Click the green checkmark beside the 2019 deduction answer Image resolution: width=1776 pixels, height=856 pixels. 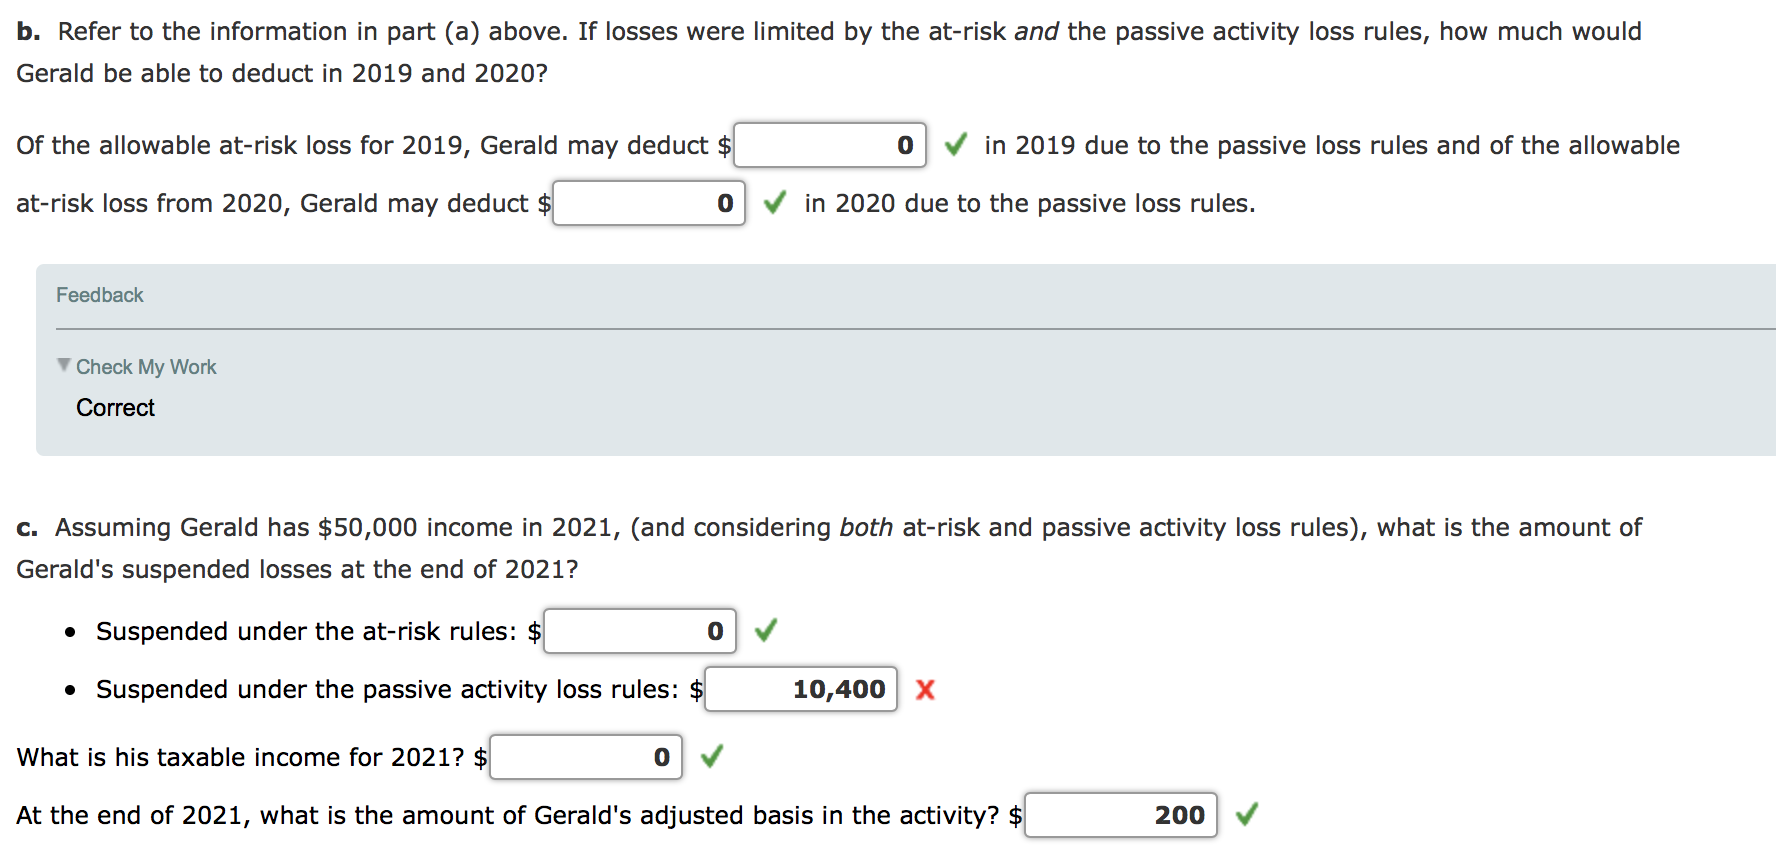click(955, 145)
